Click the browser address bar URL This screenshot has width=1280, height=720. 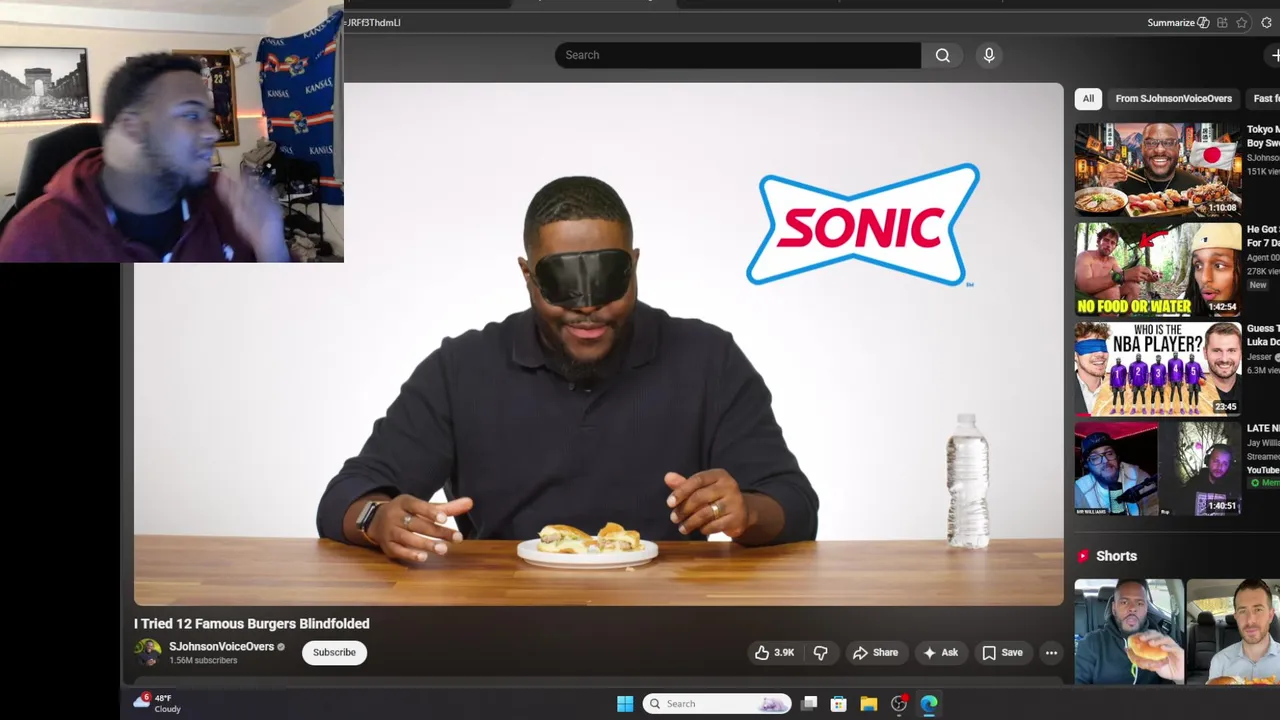point(373,22)
